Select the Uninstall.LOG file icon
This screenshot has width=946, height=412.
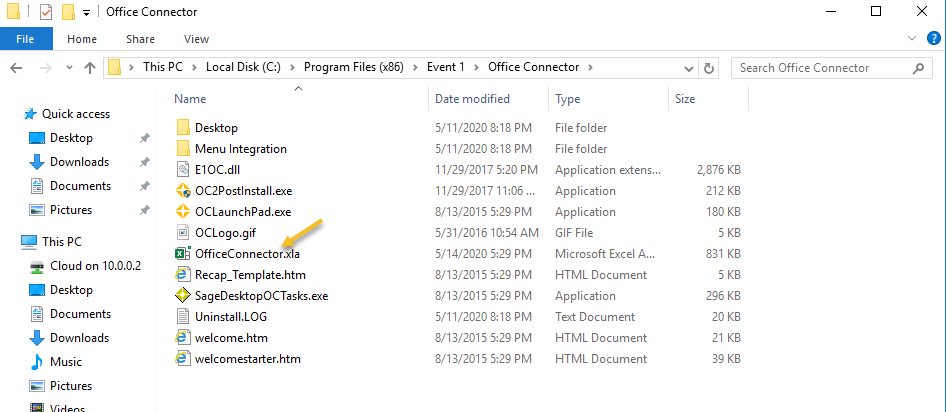click(183, 317)
